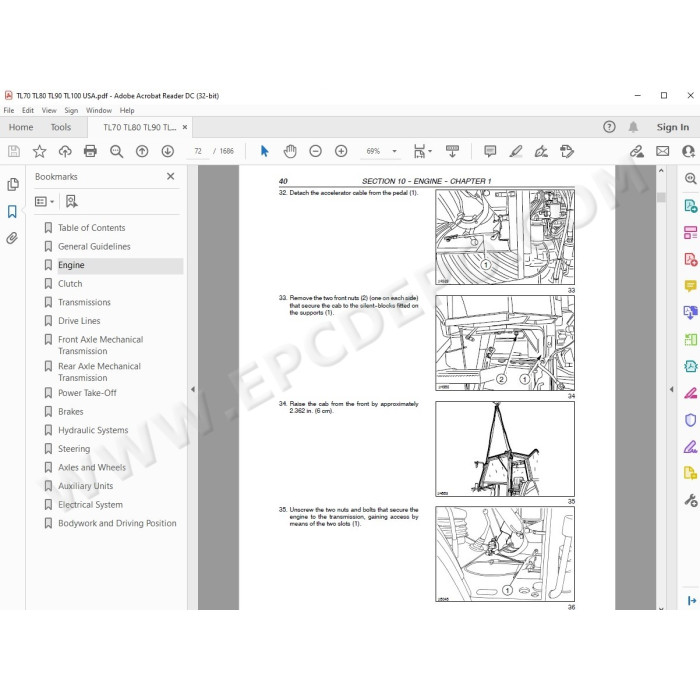This screenshot has width=700, height=700.
Task: Click the Save file icon
Action: [x=14, y=151]
